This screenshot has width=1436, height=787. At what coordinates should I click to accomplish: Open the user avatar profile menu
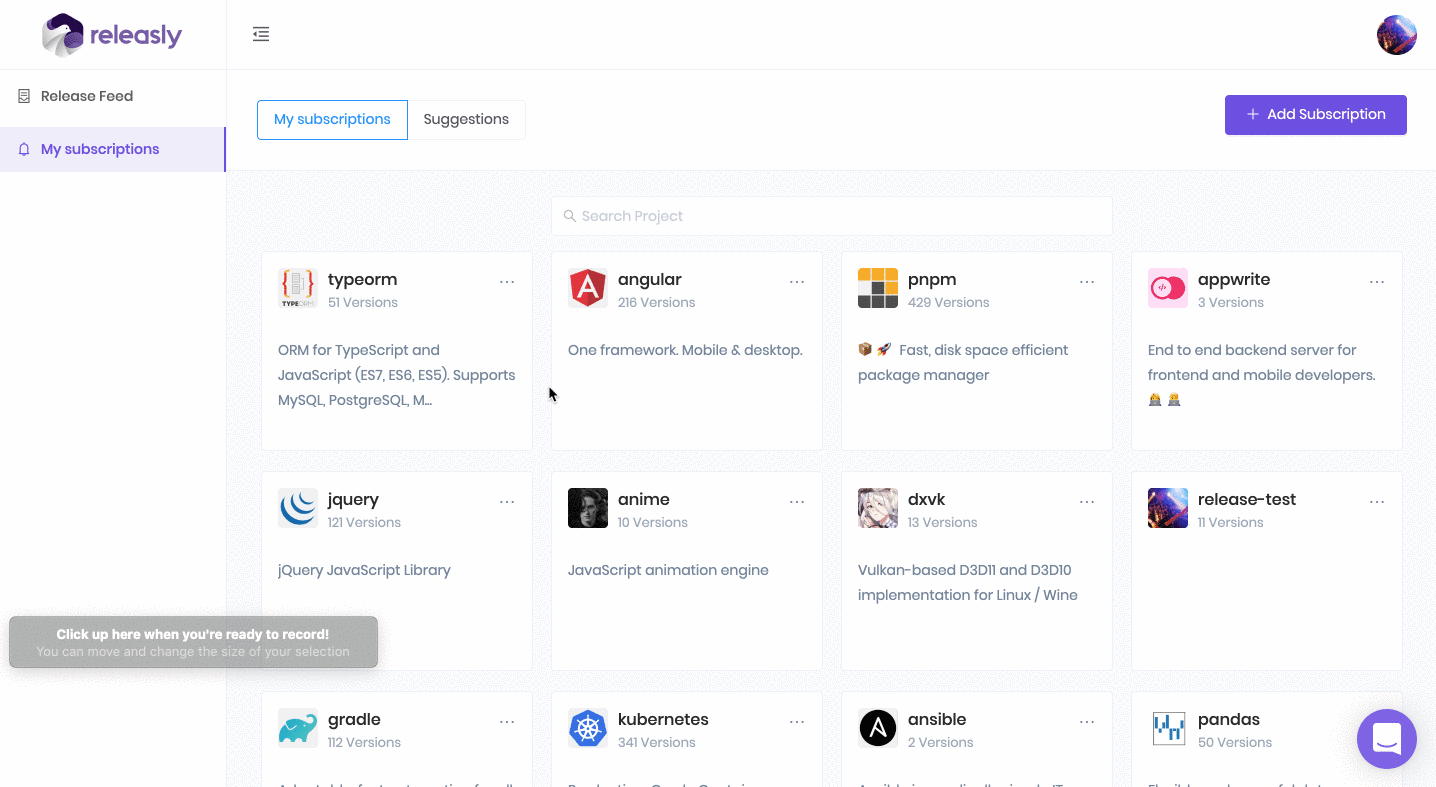pos(1396,35)
